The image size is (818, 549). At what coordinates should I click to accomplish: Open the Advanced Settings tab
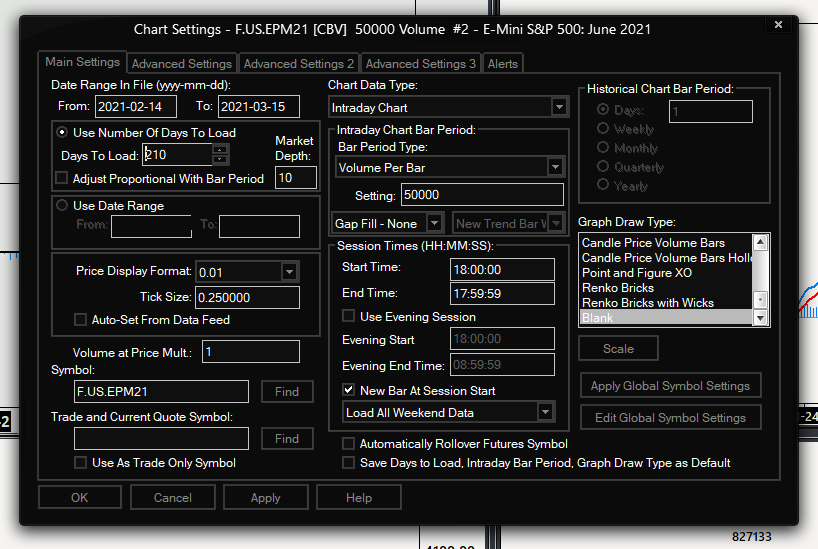click(x=182, y=64)
